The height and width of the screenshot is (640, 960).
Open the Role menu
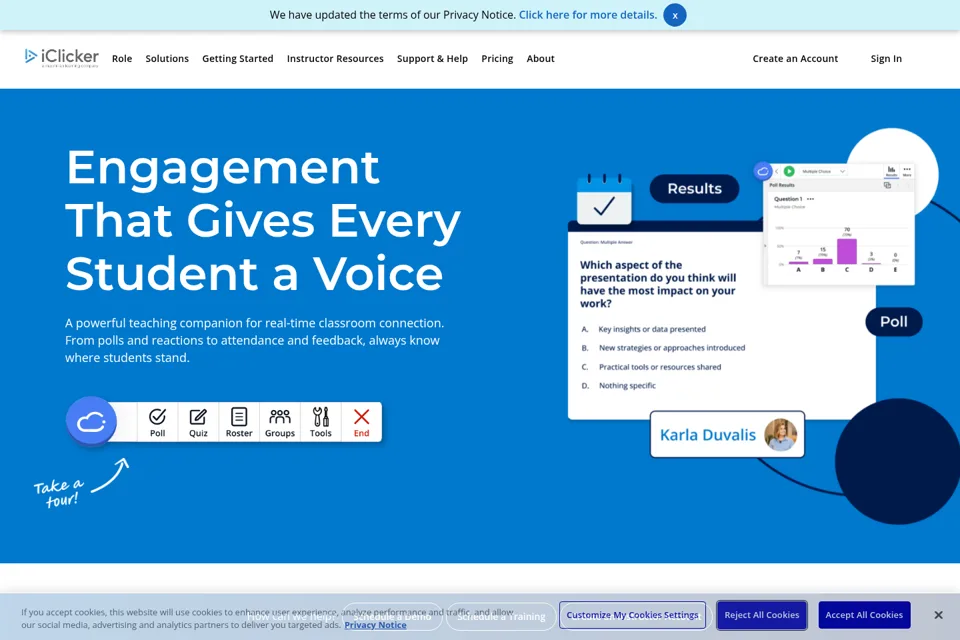coord(122,59)
